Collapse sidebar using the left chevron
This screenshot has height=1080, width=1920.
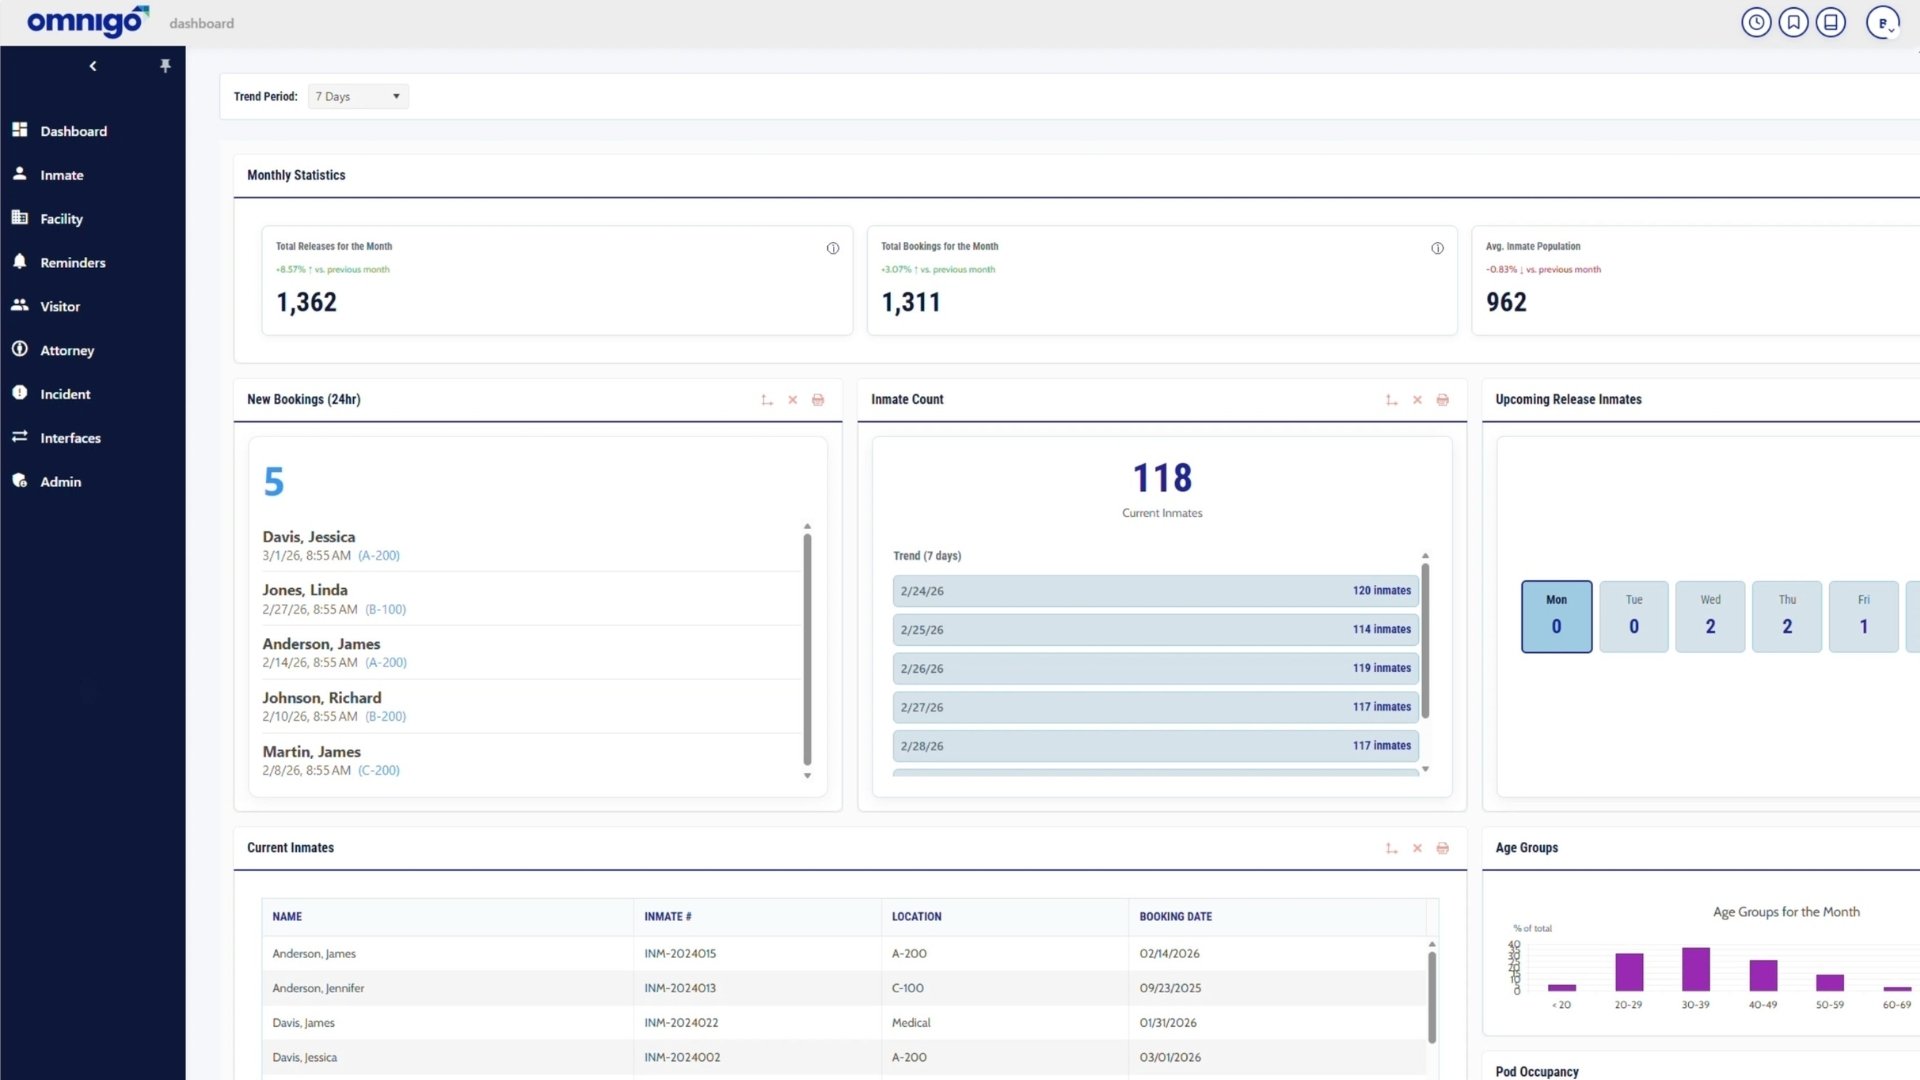click(93, 66)
